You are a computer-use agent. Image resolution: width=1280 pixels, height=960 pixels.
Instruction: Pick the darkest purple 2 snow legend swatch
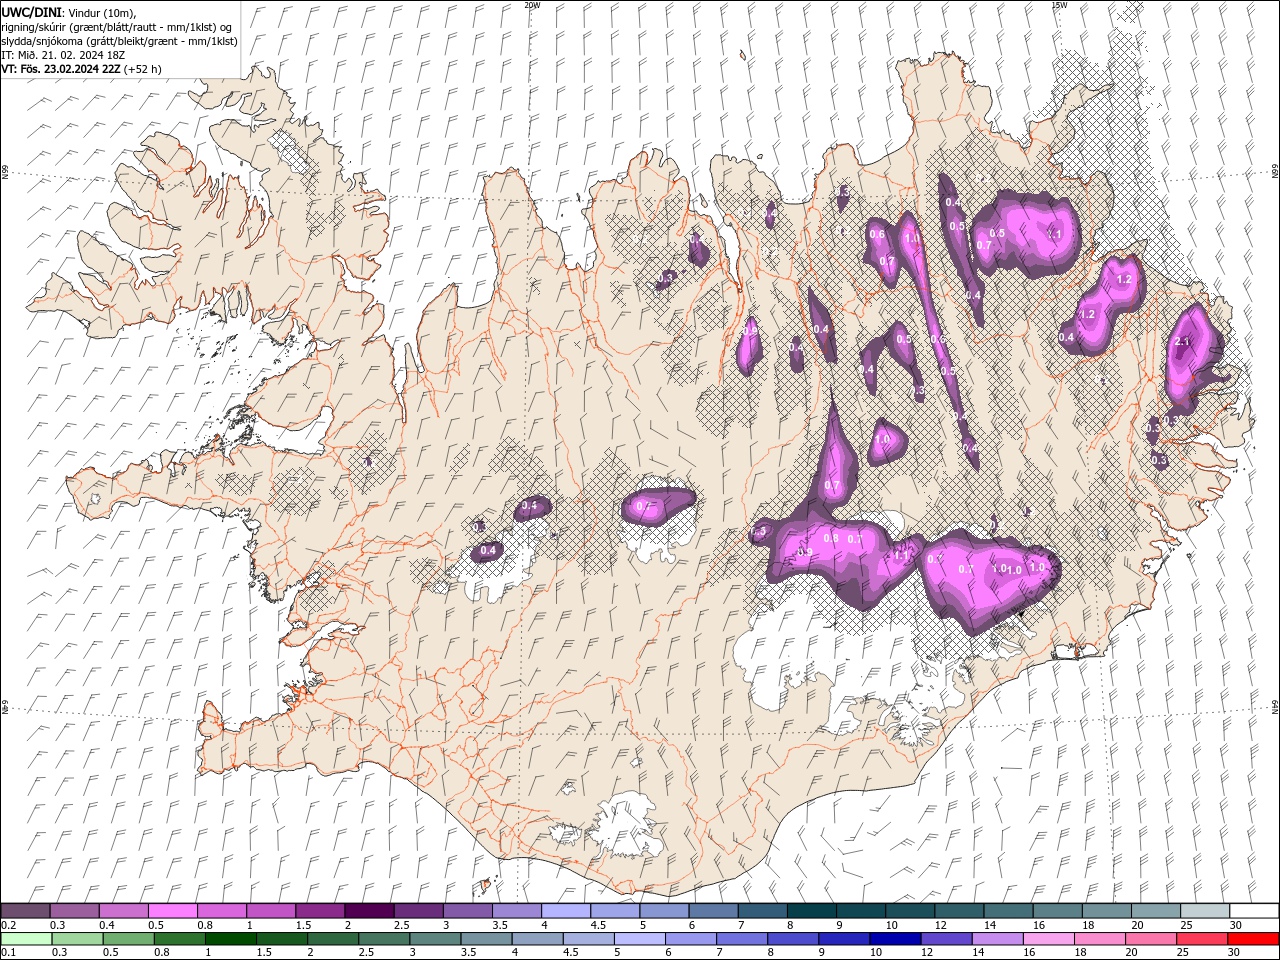coord(368,911)
